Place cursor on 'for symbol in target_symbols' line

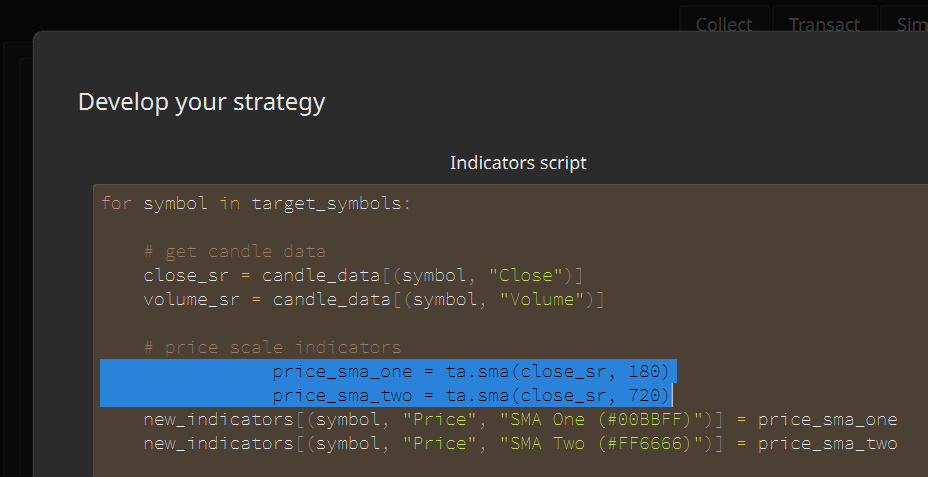point(255,203)
